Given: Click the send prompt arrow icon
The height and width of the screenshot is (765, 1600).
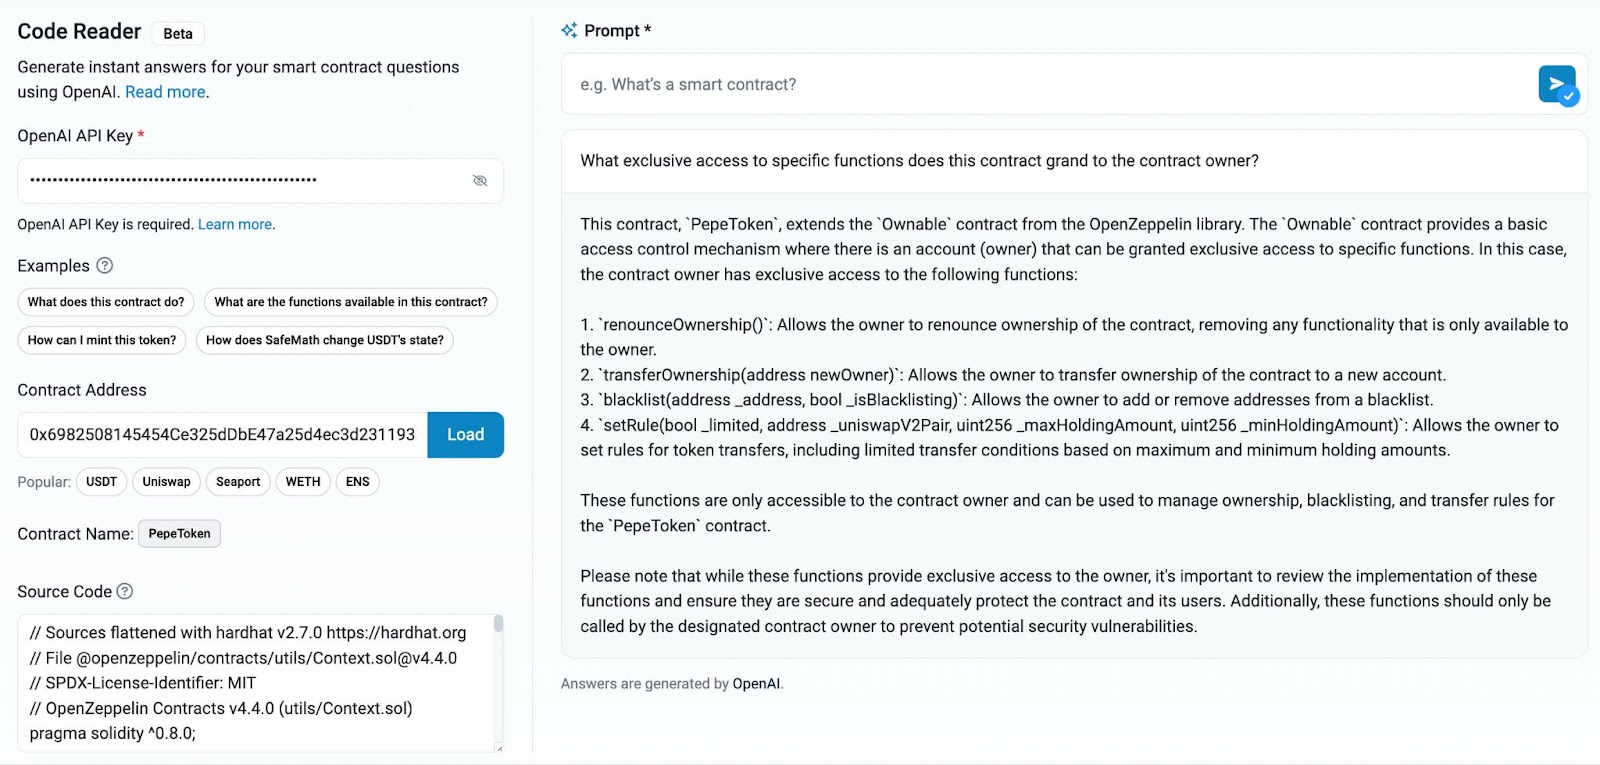Looking at the screenshot, I should (x=1556, y=84).
